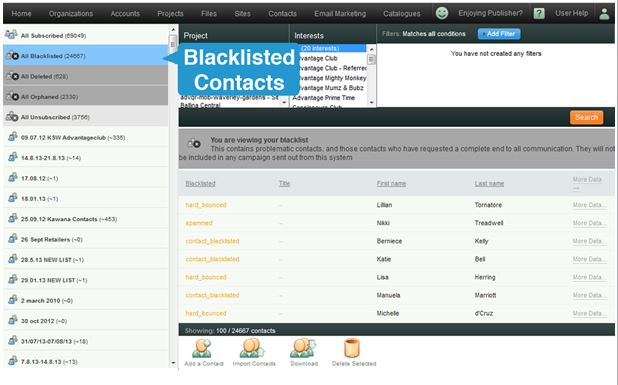
Task: Open More Data for Michelle d'Cruz
Action: [x=589, y=313]
